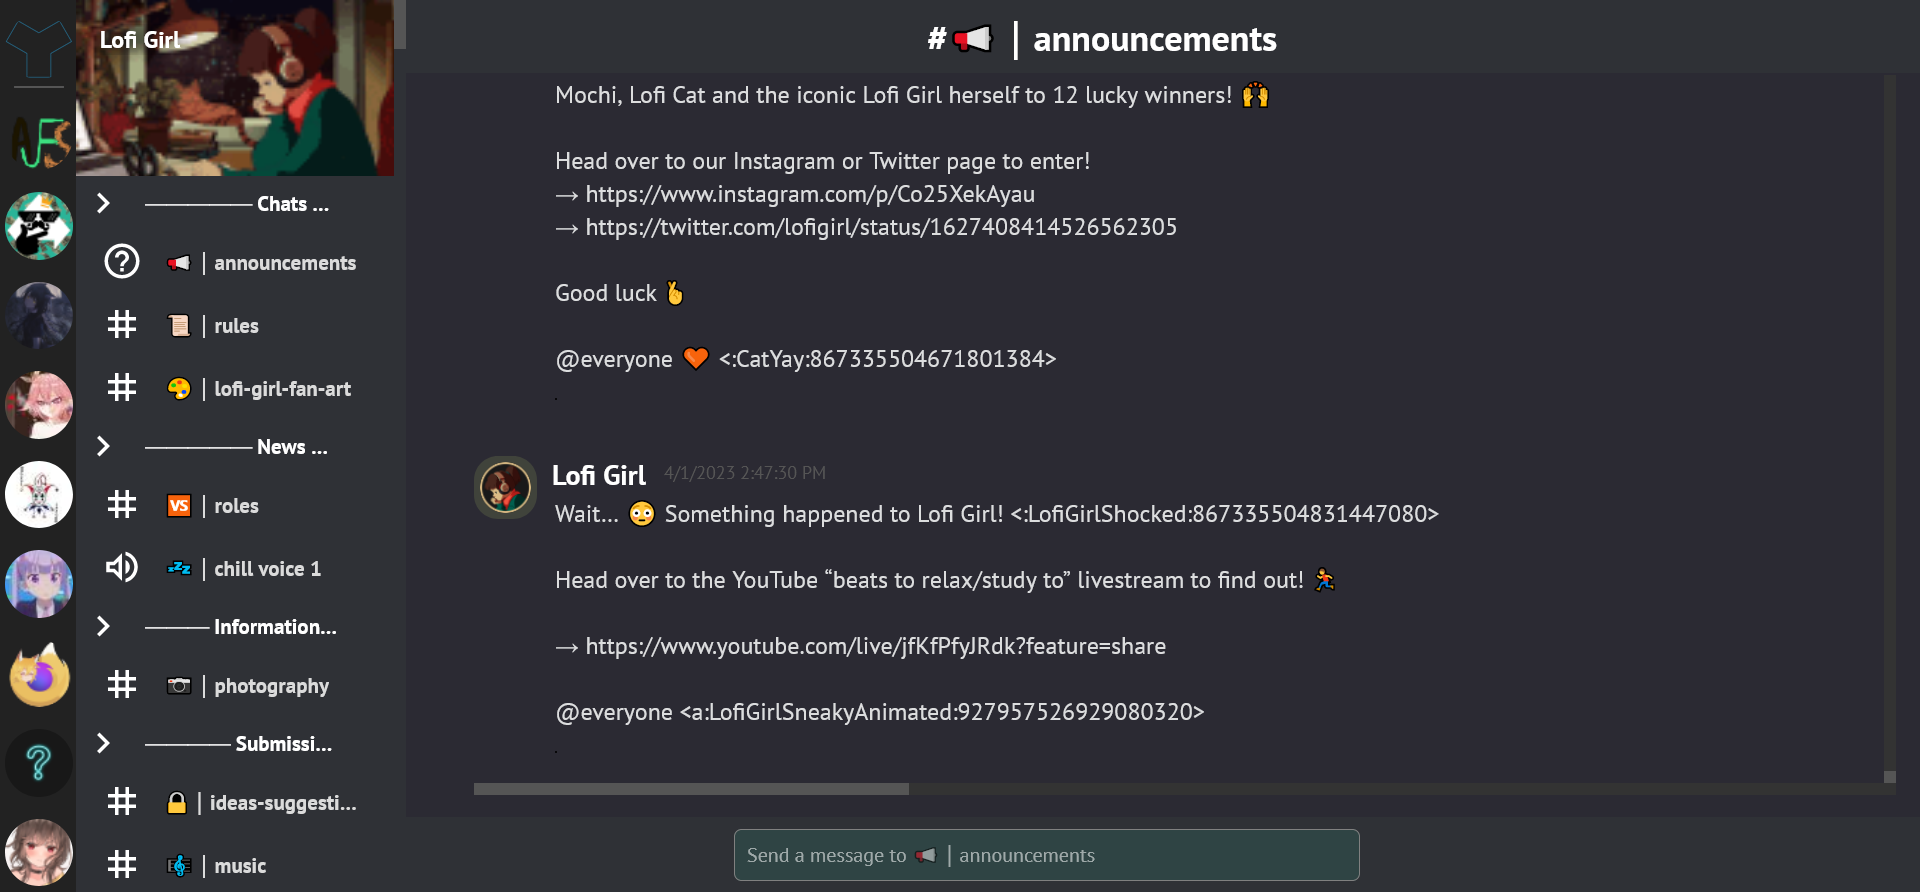Collapse the News category

(103, 446)
